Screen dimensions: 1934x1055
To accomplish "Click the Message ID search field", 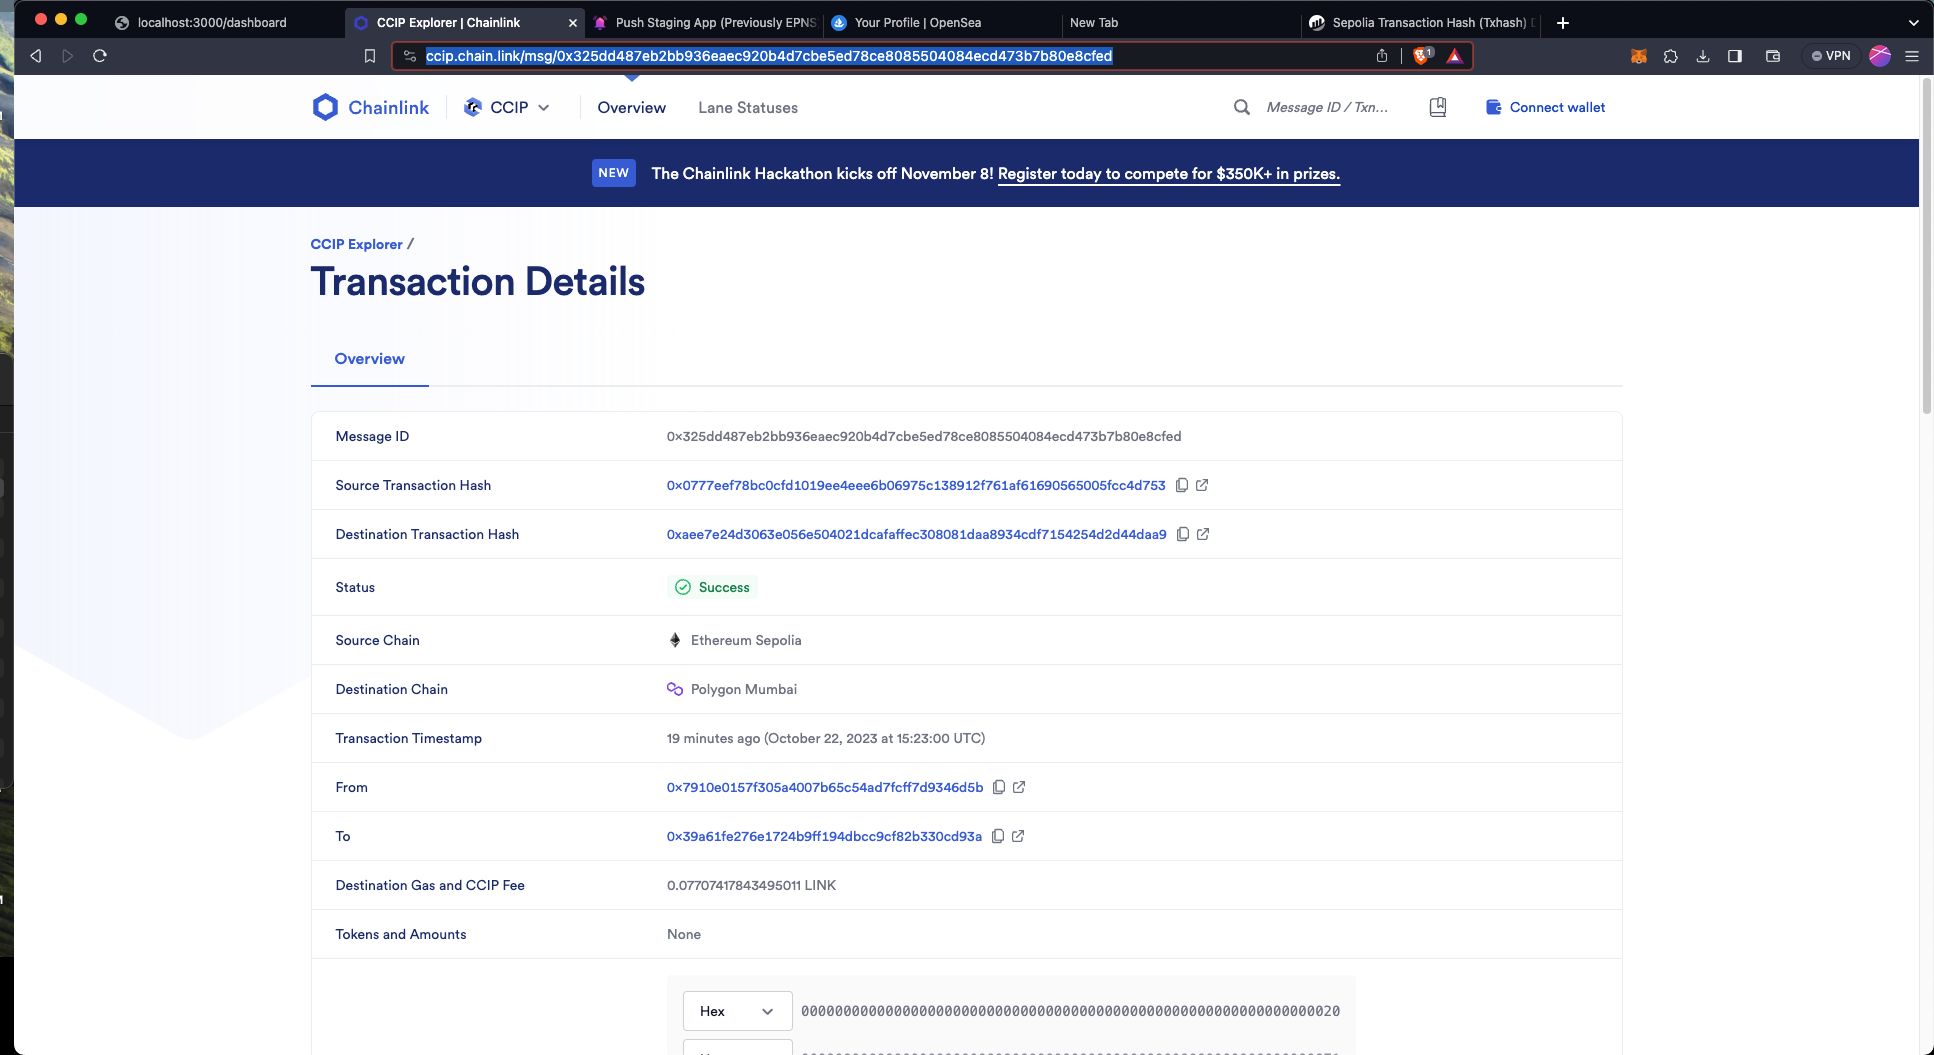I will point(1327,107).
